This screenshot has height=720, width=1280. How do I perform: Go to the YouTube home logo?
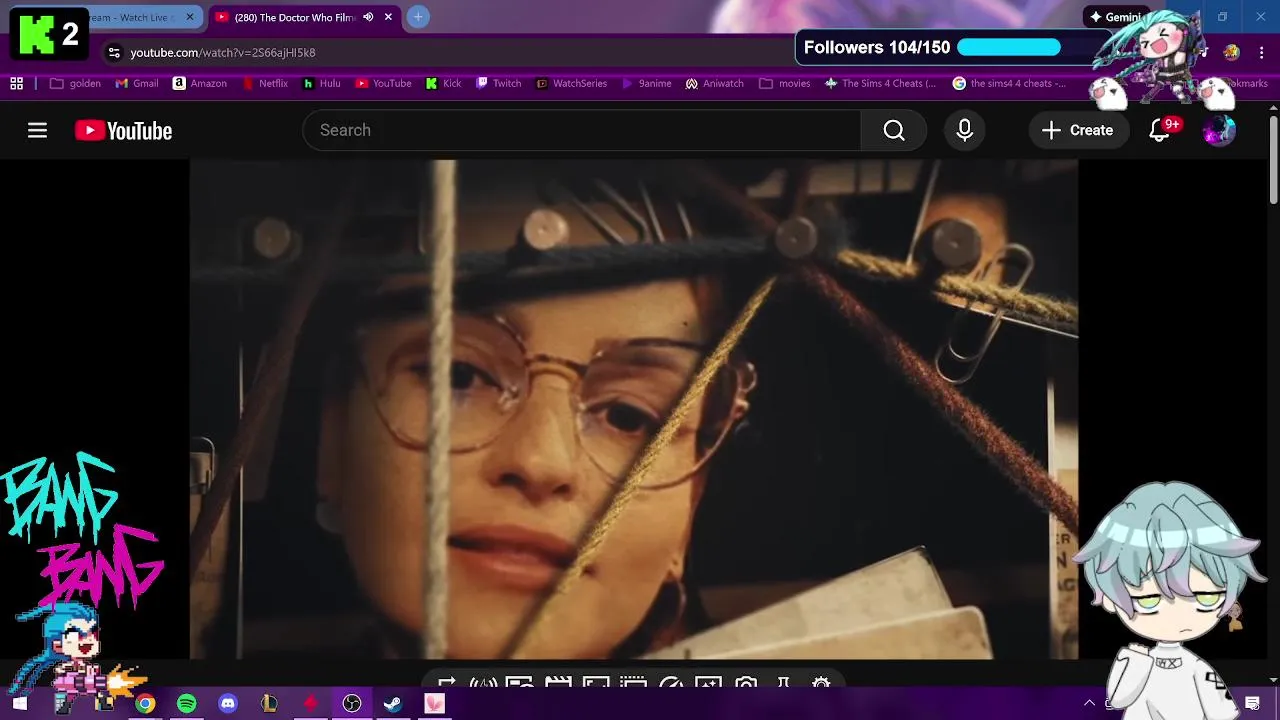click(x=123, y=131)
